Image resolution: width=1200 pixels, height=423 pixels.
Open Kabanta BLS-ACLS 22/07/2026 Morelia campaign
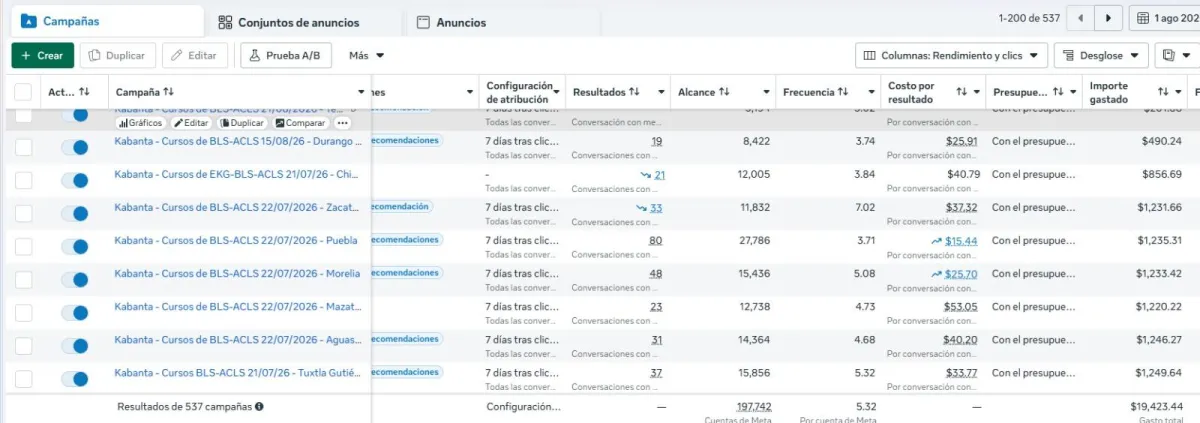pos(237,274)
